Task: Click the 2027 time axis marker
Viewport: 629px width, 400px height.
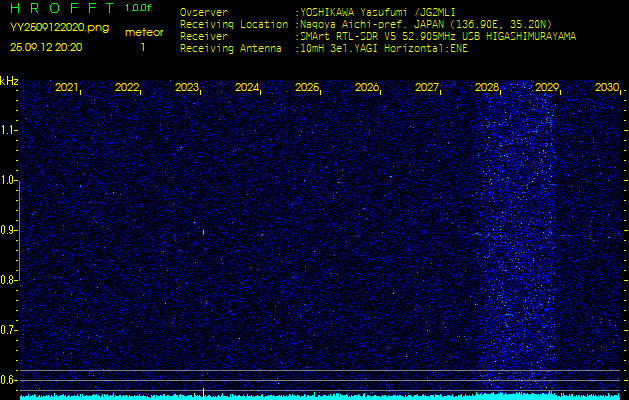Action: tap(427, 87)
